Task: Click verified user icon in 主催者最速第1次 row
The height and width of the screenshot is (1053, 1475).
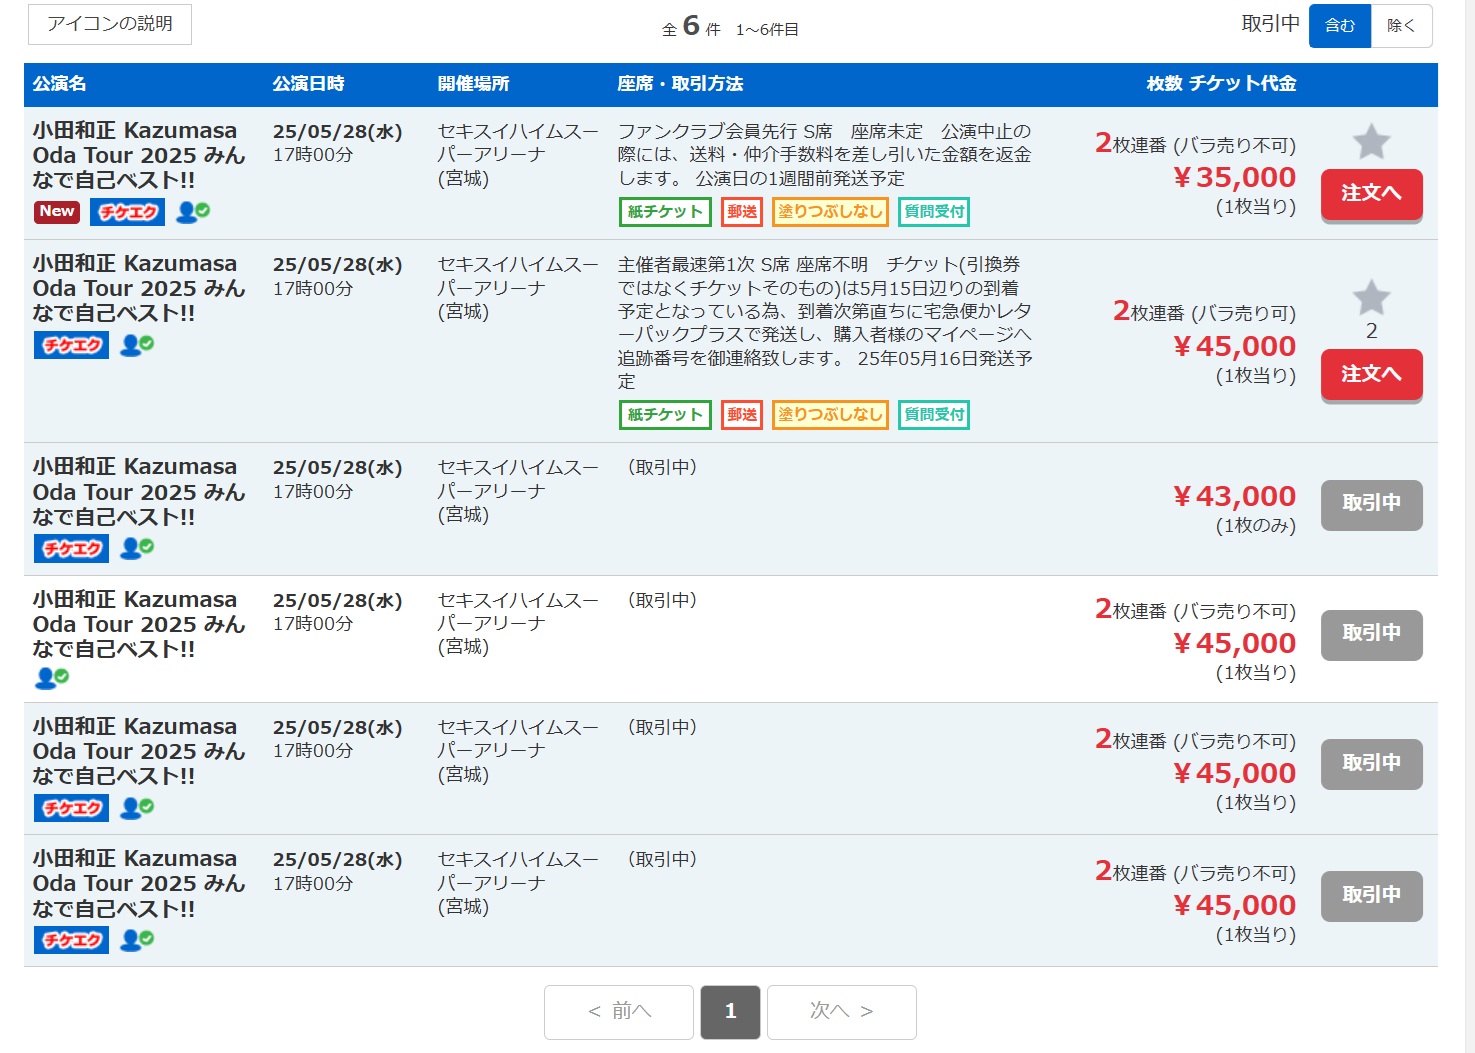Action: [137, 345]
